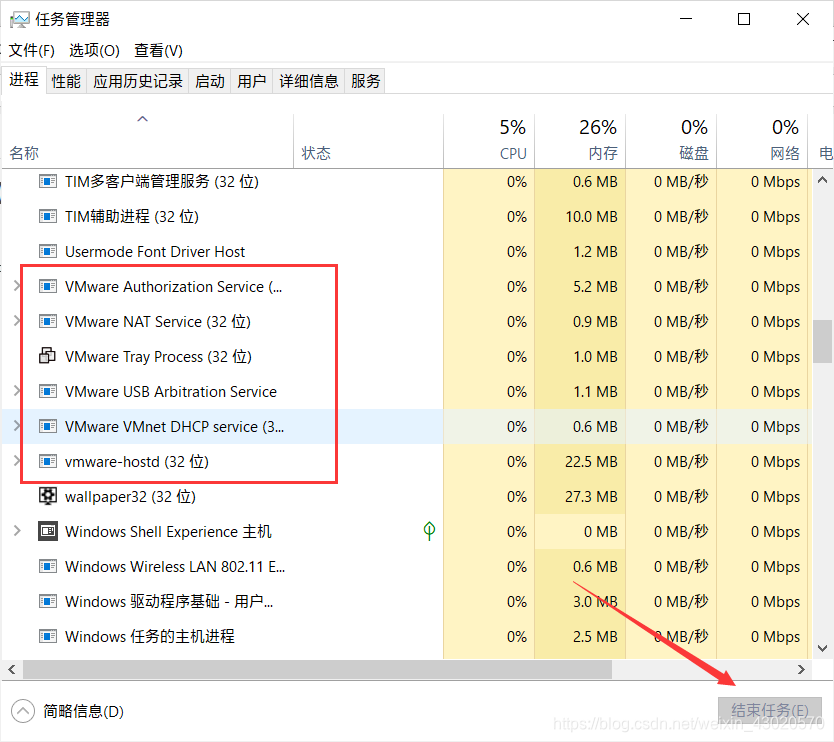This screenshot has height=742, width=834.
Task: Click the vertical scrollbar thumb
Action: pos(822,341)
